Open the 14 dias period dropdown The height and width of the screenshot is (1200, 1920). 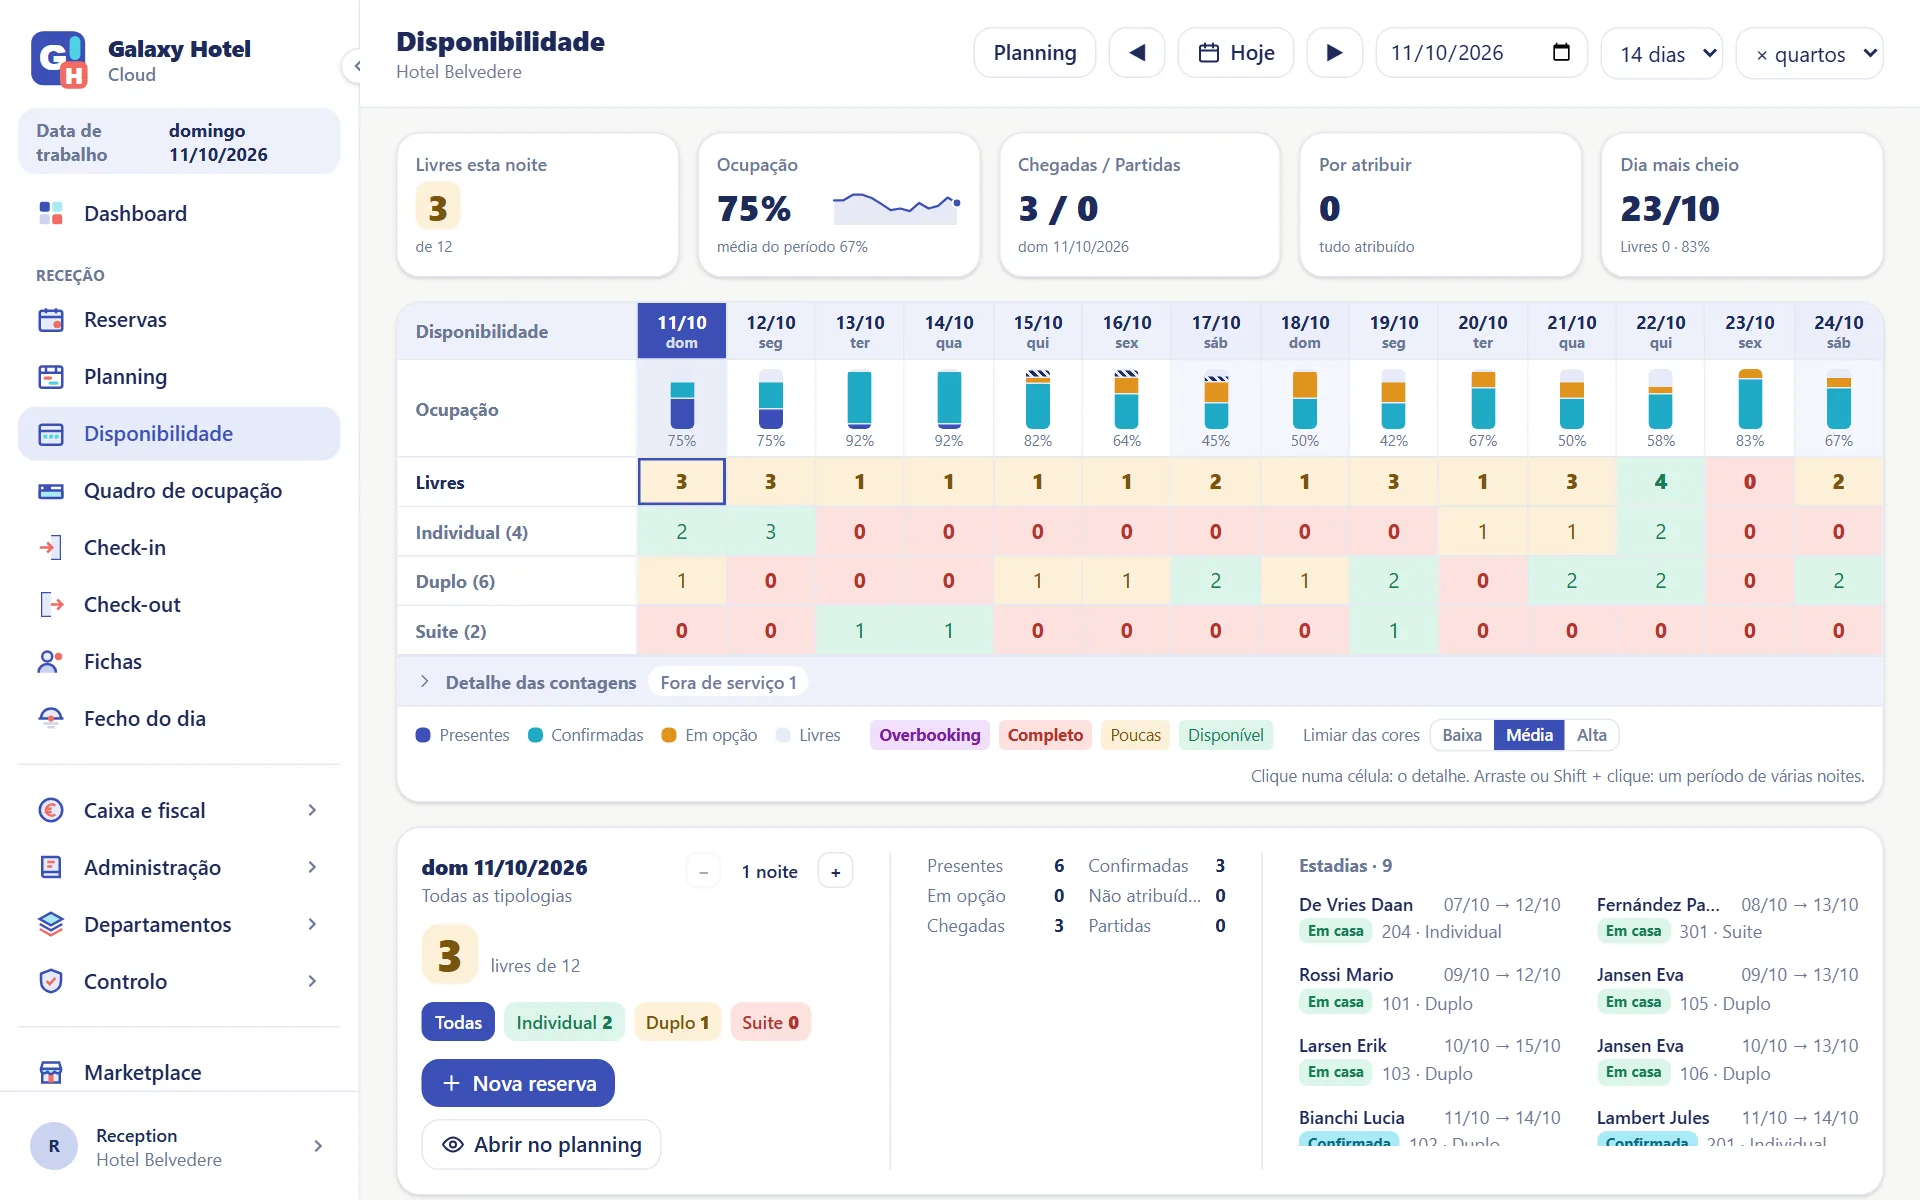coord(1664,53)
